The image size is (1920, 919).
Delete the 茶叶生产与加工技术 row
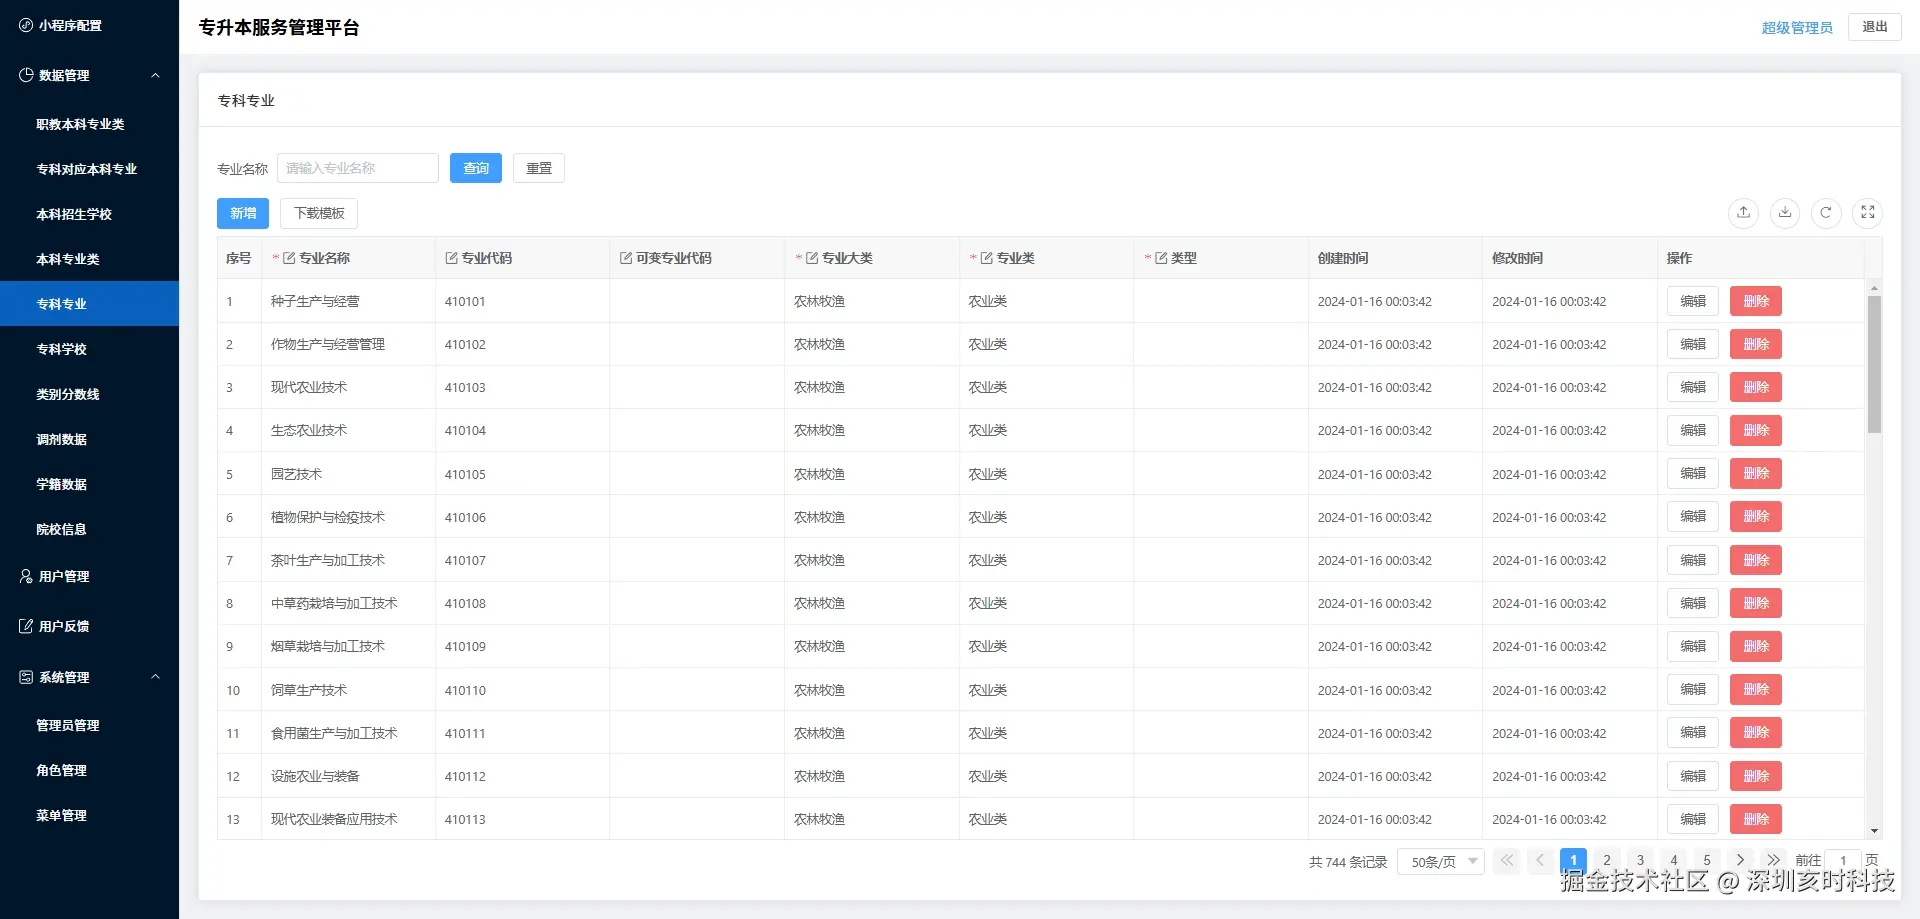[x=1756, y=560]
